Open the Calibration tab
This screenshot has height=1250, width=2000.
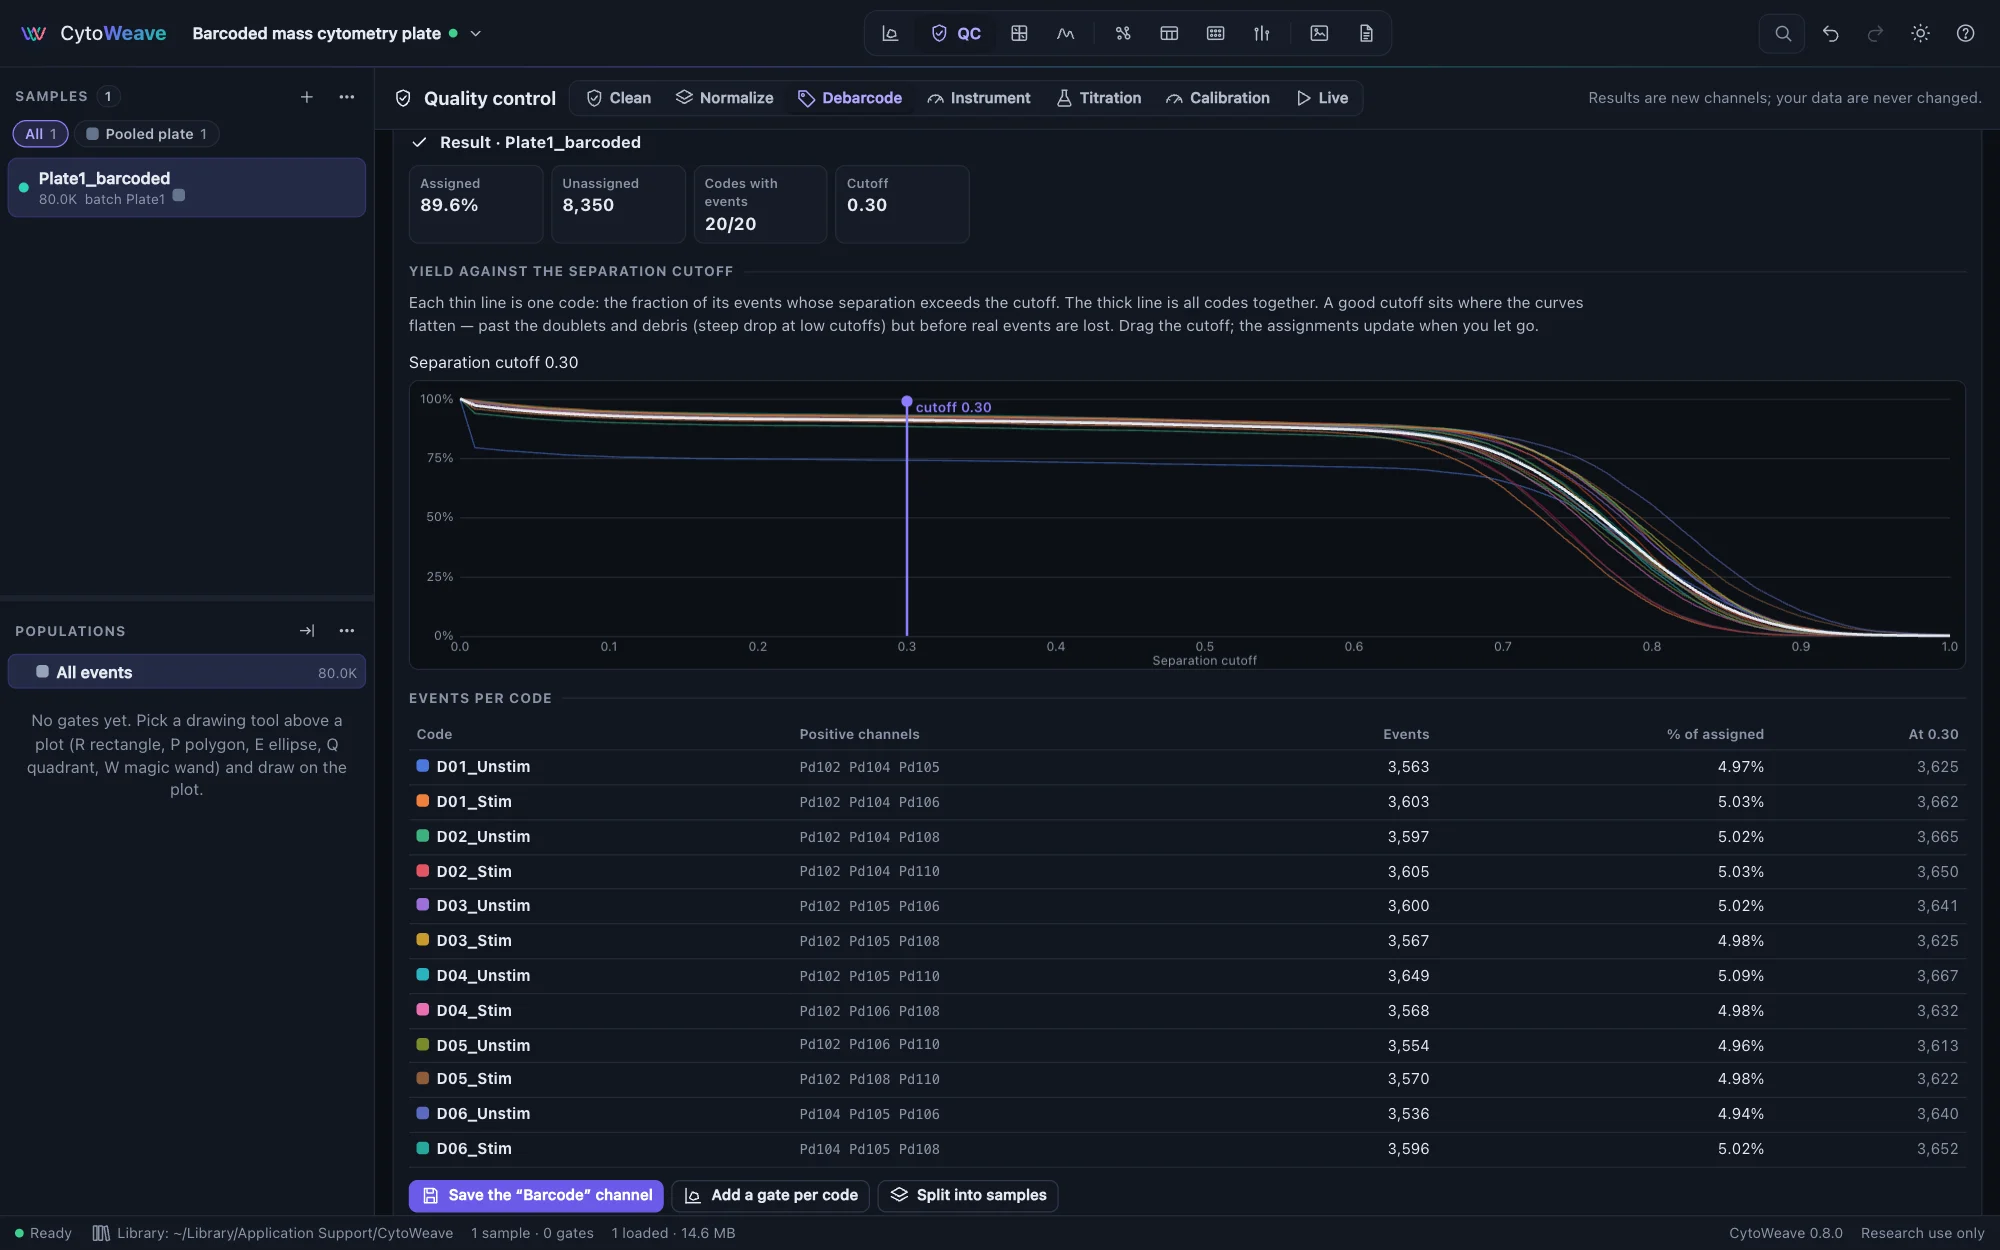1218,98
